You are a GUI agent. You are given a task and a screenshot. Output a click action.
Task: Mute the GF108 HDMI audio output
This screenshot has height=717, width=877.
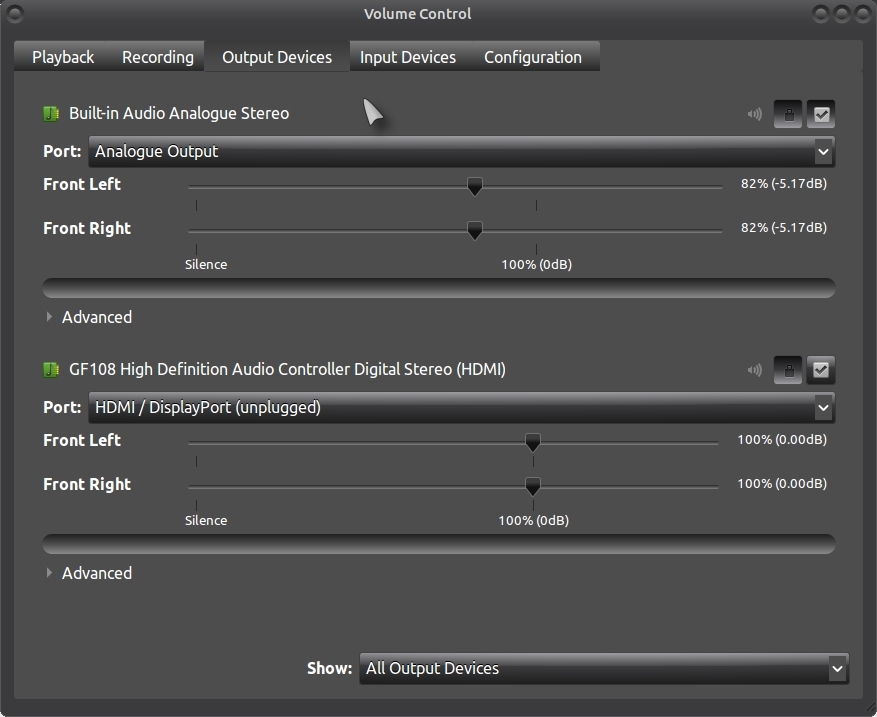[x=755, y=370]
